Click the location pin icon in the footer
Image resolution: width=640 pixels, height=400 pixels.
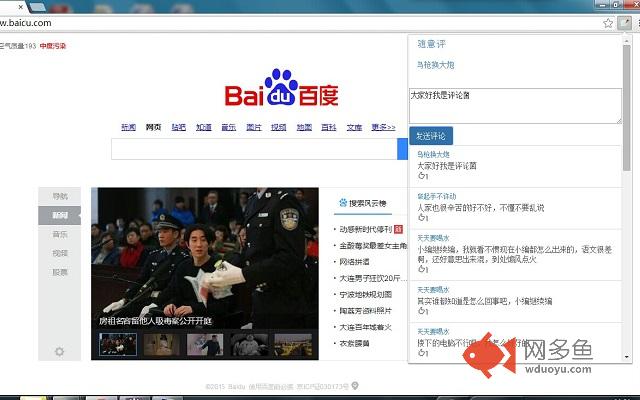click(x=355, y=385)
